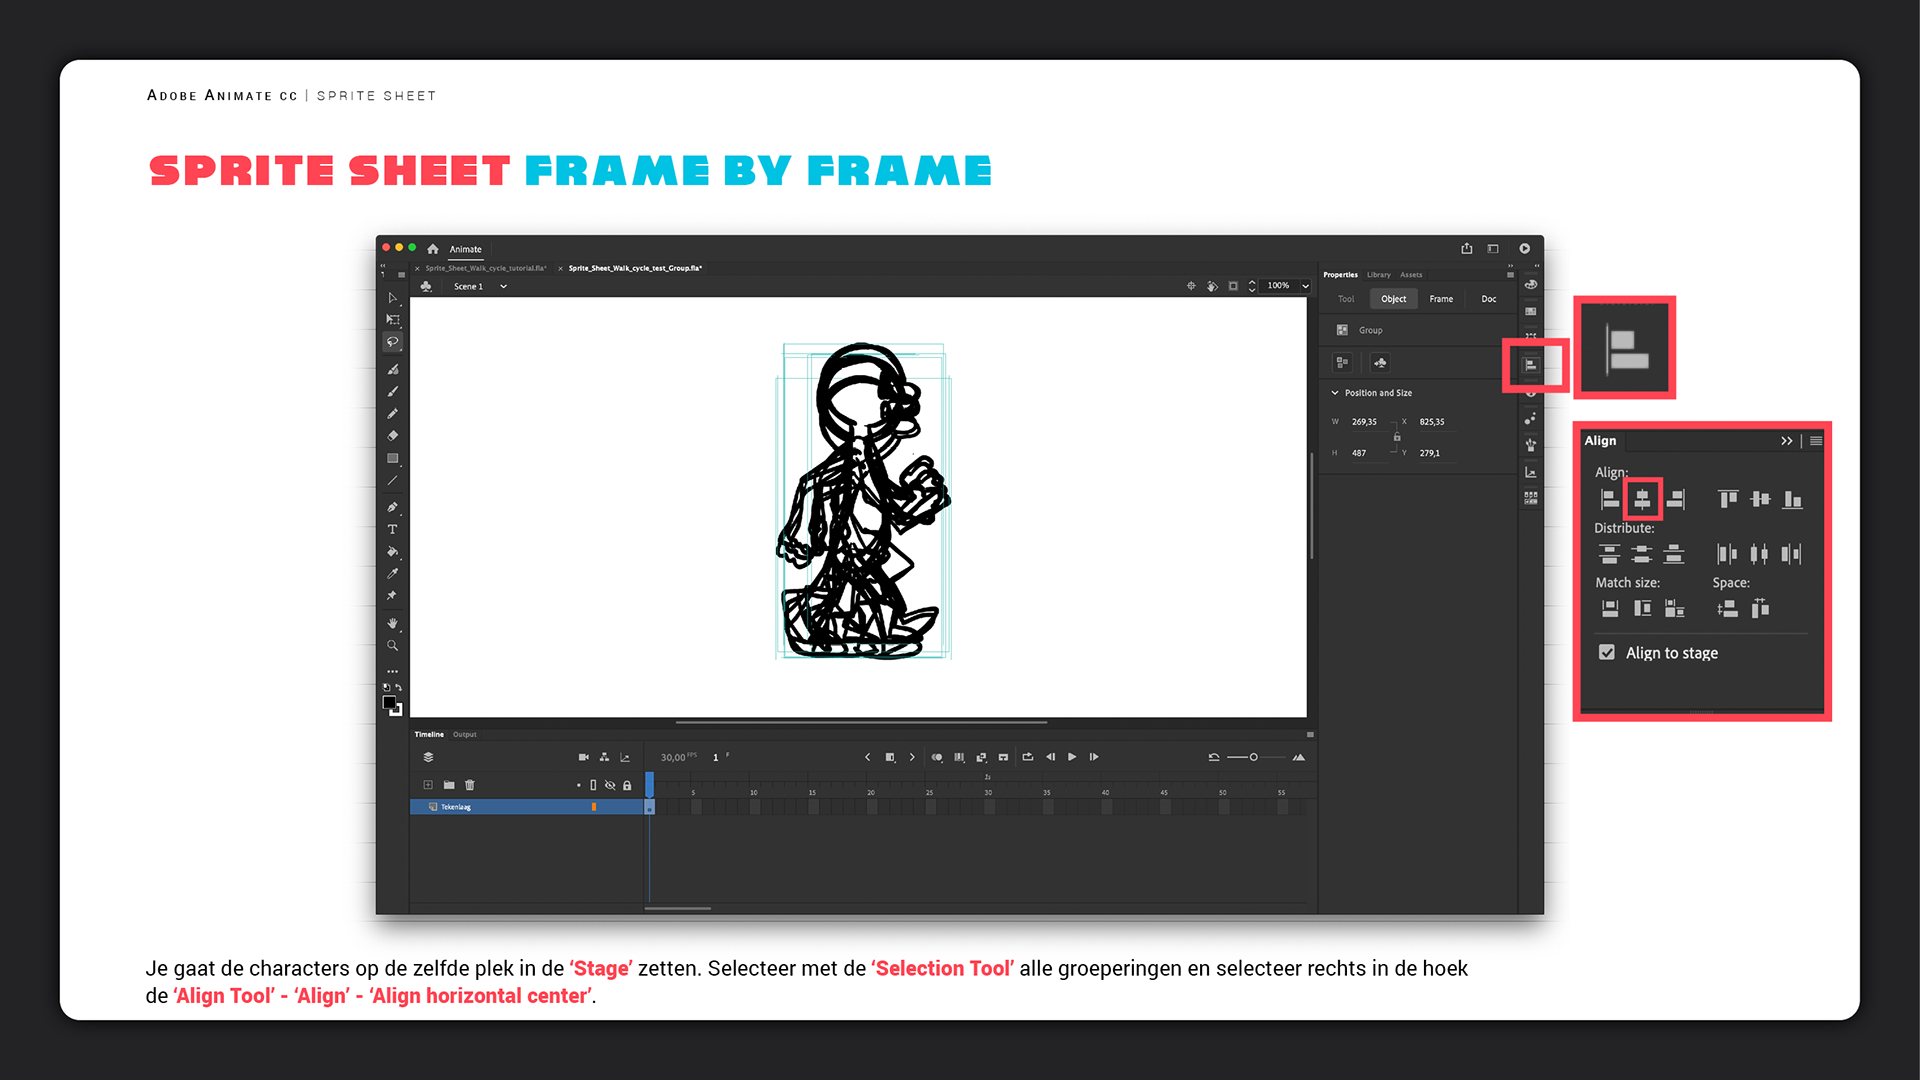The height and width of the screenshot is (1080, 1920).
Task: Open the Align panel icon in dock
Action: click(x=1530, y=365)
